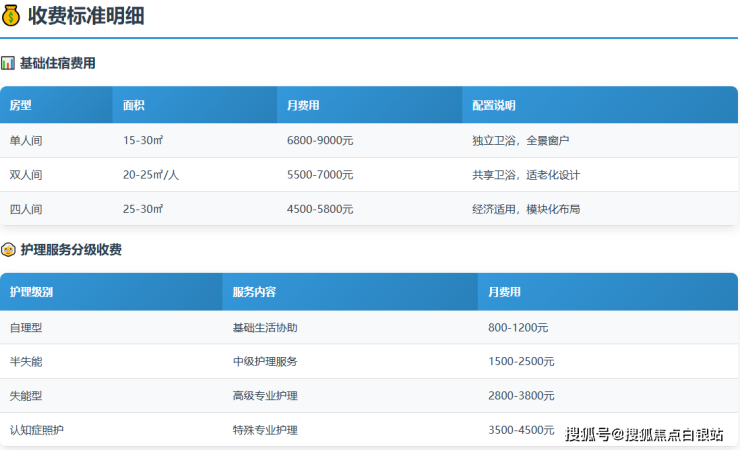
Task: Click the 月费用 header in the nursing table
Action: [504, 292]
